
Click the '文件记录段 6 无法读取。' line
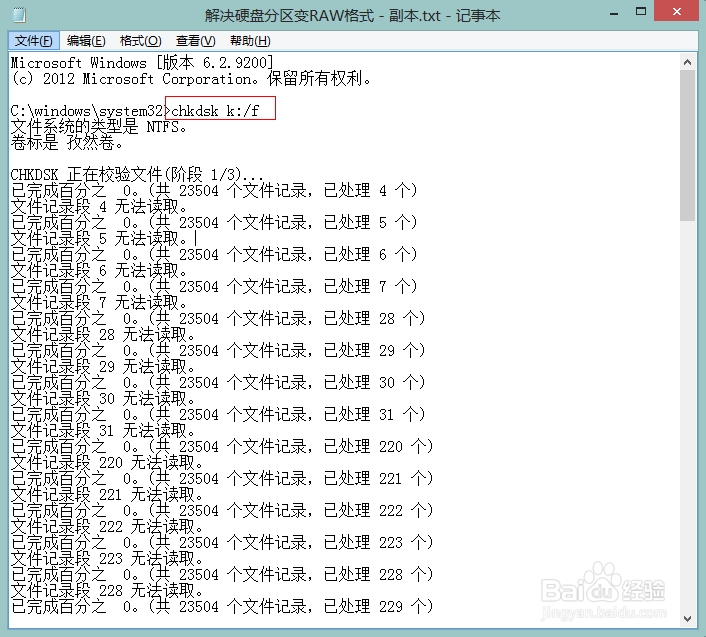pyautogui.click(x=99, y=271)
